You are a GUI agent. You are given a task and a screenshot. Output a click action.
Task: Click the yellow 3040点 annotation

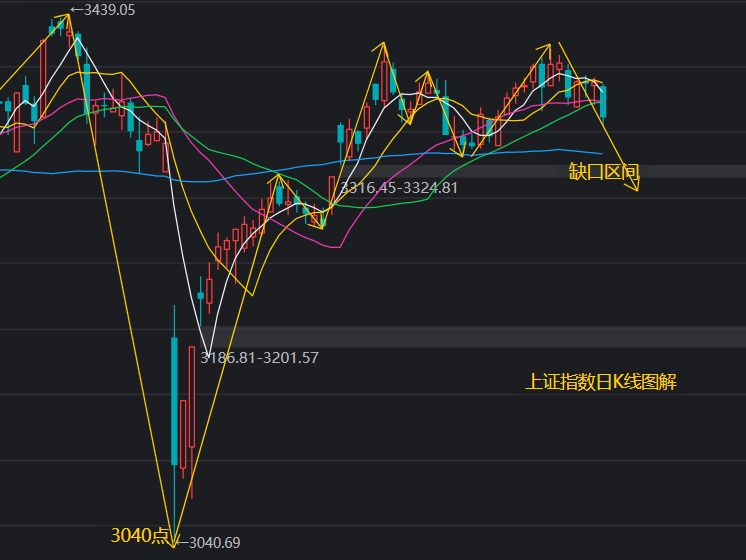(139, 535)
